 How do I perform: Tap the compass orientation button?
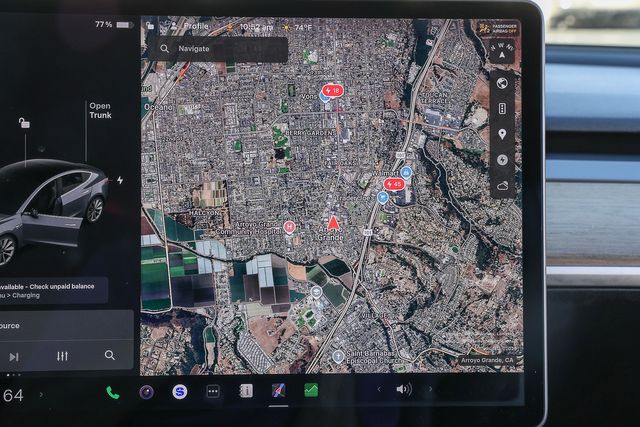click(502, 51)
